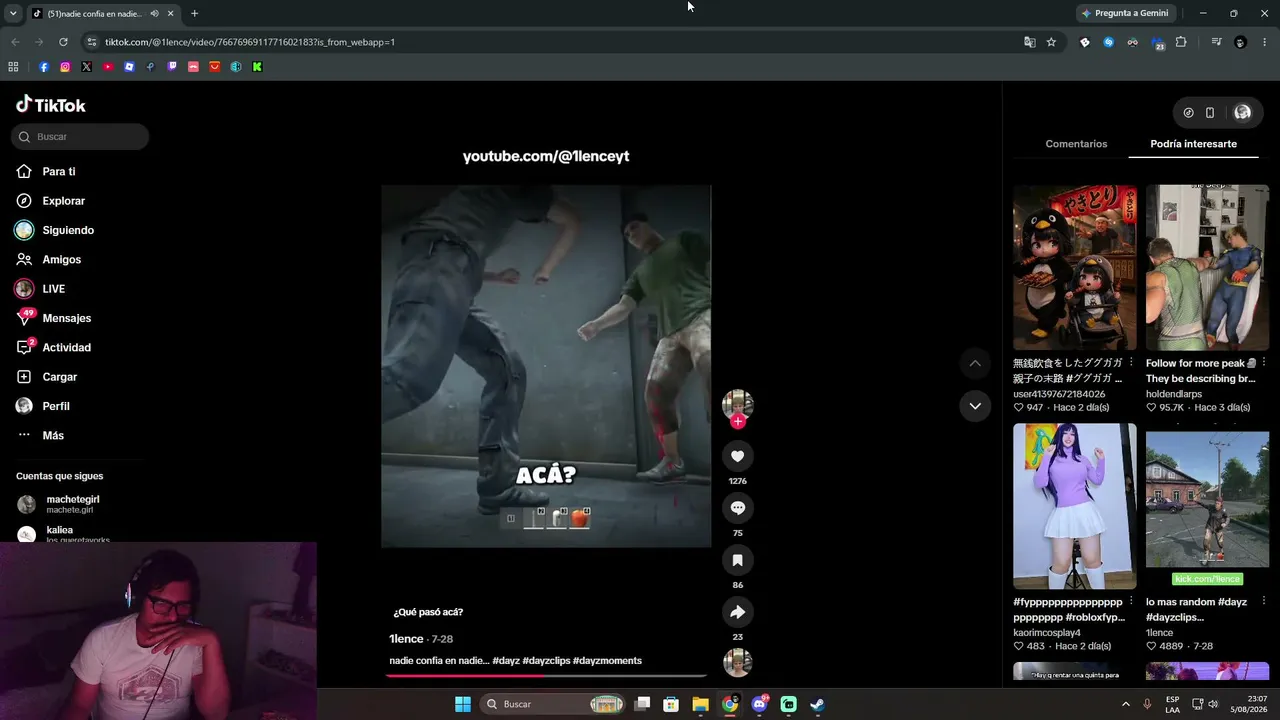Go to next video with down chevron

[975, 406]
